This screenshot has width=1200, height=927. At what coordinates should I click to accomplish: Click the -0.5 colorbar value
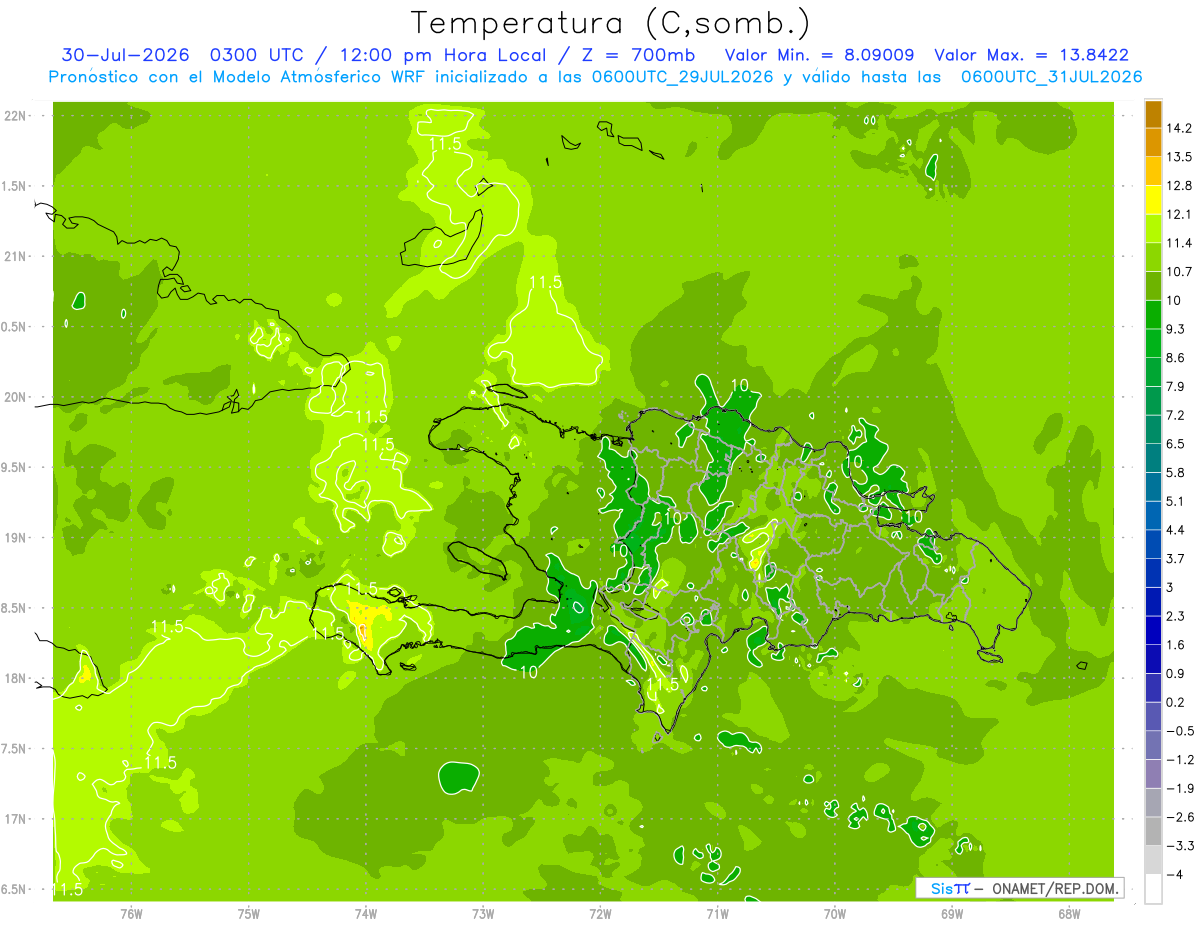pyautogui.click(x=1180, y=731)
